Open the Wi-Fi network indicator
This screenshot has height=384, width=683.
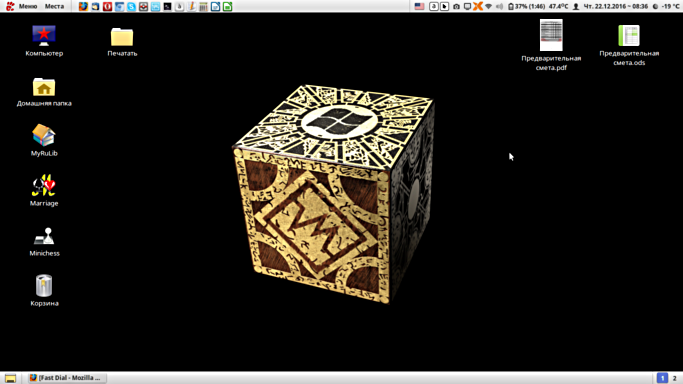tap(489, 7)
